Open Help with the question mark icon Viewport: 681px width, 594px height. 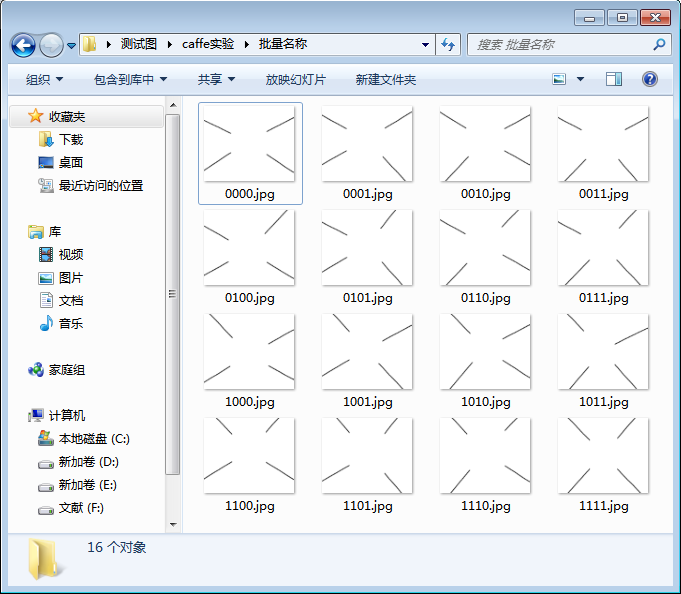tap(650, 79)
